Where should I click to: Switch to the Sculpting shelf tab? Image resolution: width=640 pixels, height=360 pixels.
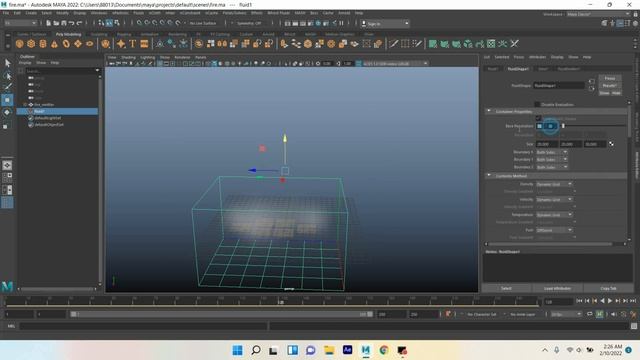[x=99, y=34]
